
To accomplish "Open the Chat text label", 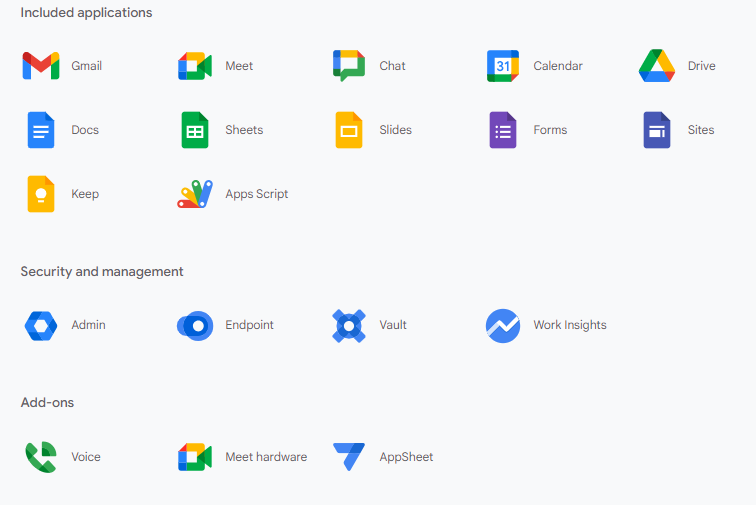I will [392, 66].
